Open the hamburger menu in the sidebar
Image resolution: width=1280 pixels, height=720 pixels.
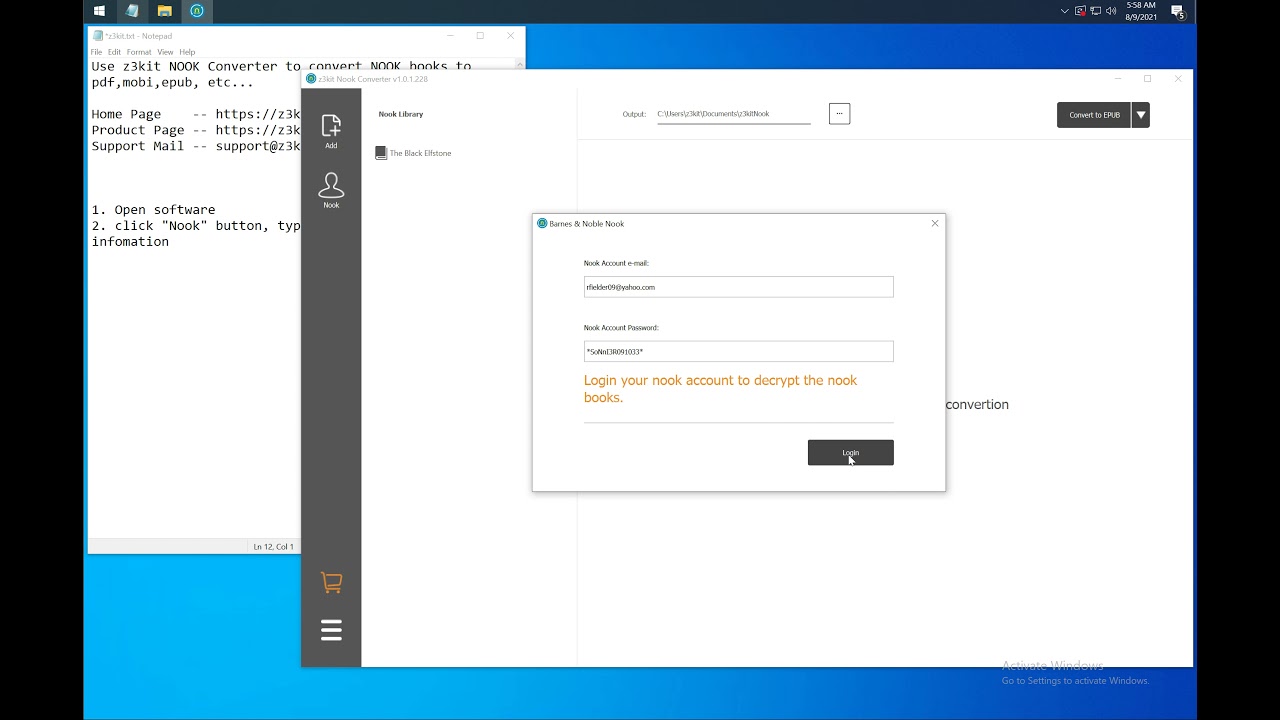tap(331, 630)
